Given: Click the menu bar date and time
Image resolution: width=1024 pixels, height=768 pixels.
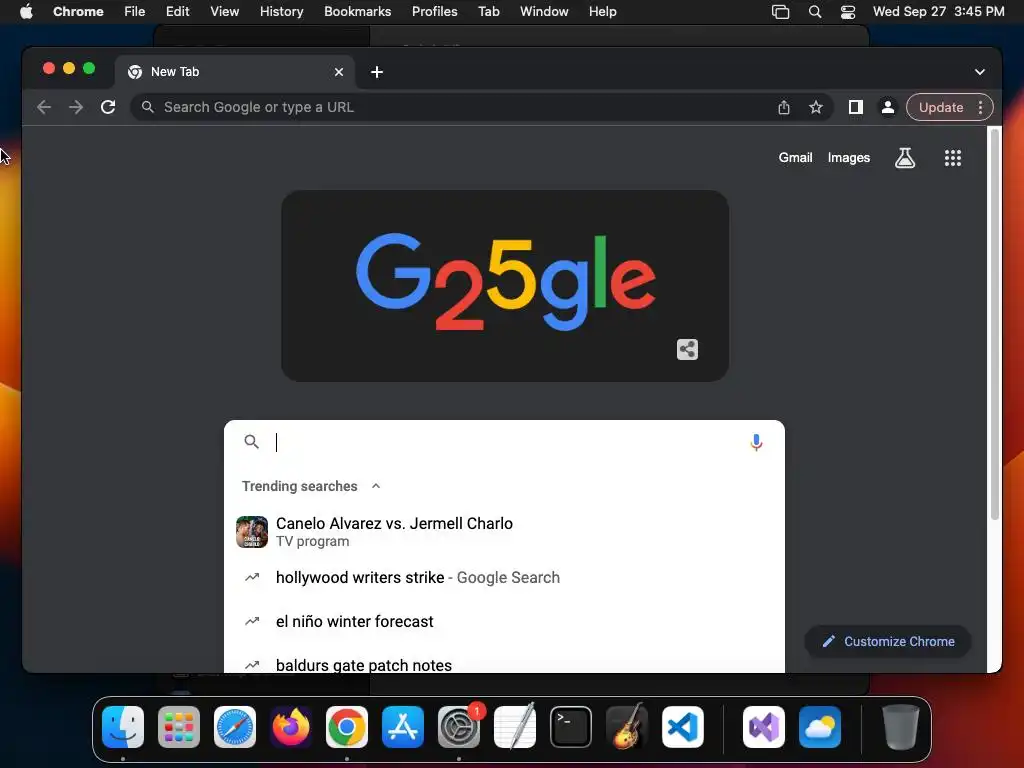Looking at the screenshot, I should 938,12.
